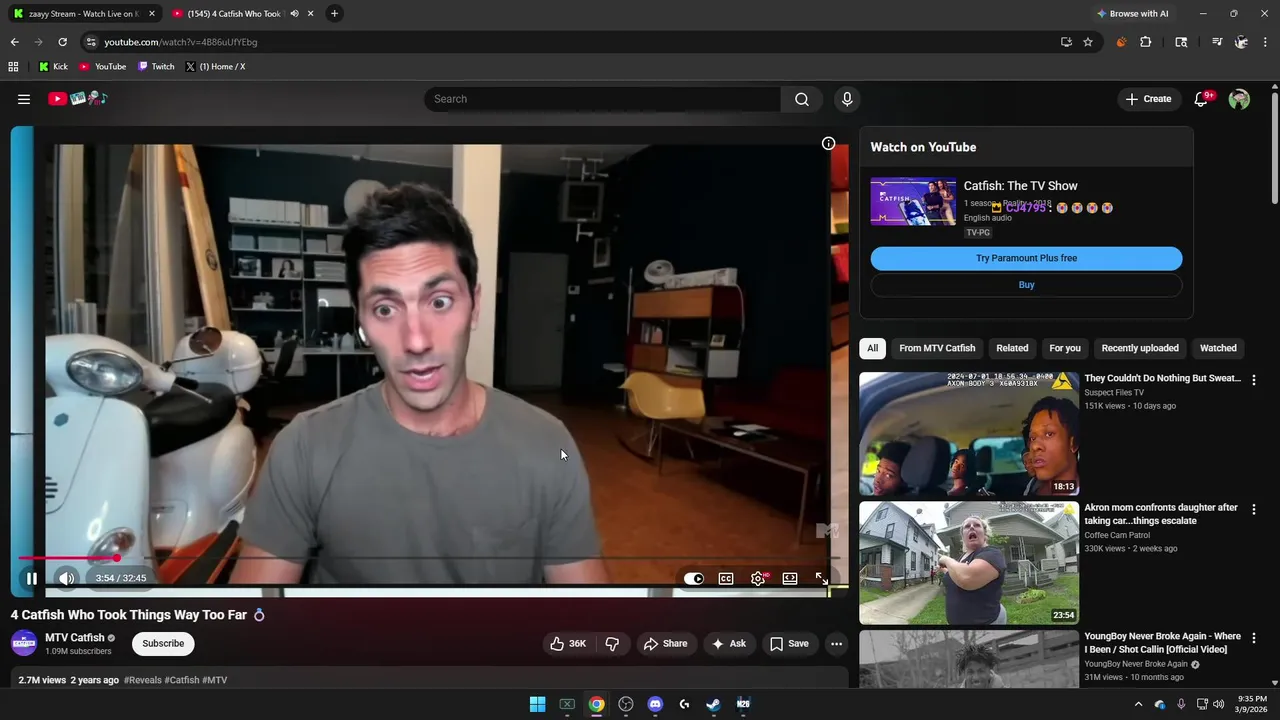Submit search with the magnifier icon
This screenshot has width=1280, height=720.
pos(802,99)
